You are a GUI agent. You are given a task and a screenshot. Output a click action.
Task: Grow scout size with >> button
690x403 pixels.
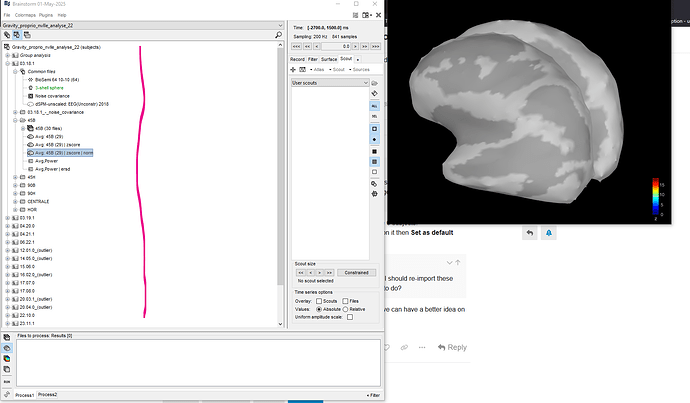pos(329,273)
